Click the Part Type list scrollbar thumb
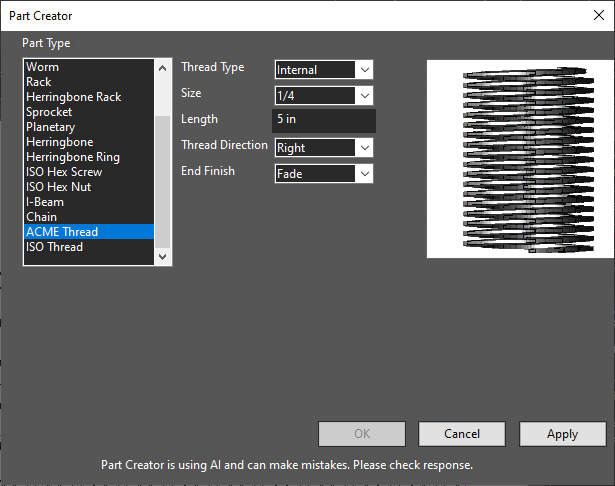The image size is (615, 486). pyautogui.click(x=163, y=182)
